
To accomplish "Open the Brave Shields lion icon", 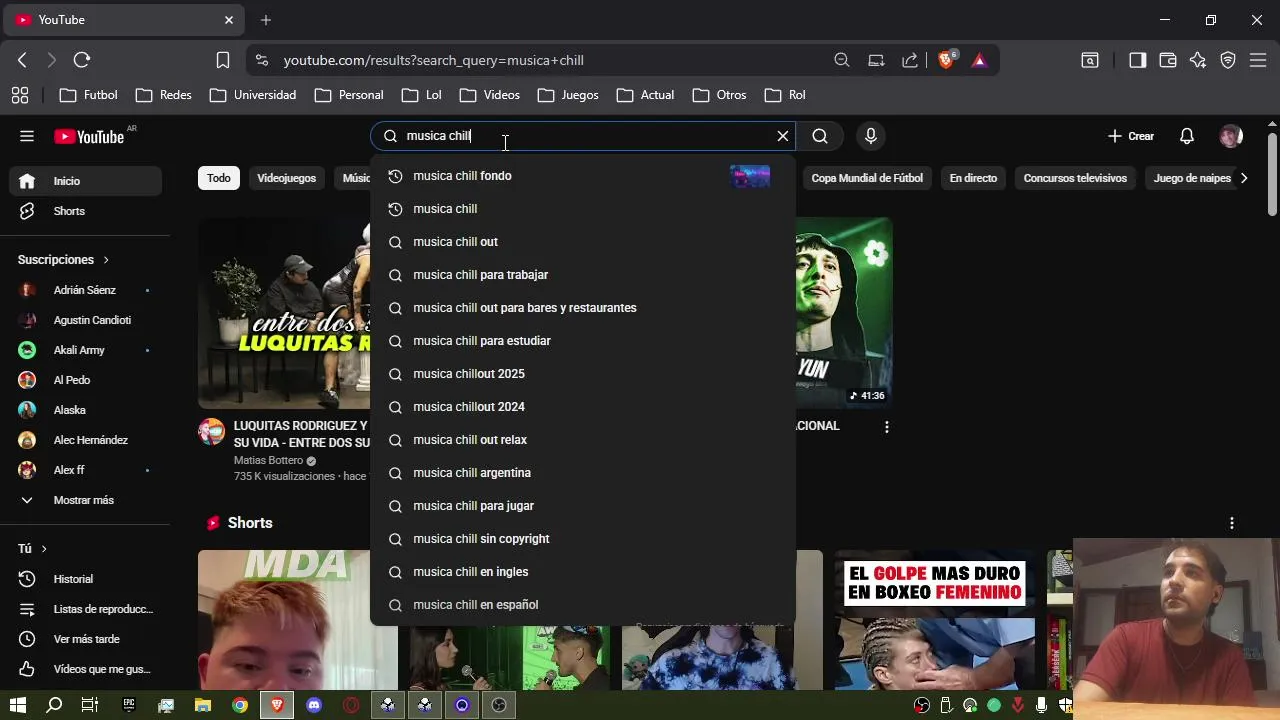I will click(x=946, y=60).
